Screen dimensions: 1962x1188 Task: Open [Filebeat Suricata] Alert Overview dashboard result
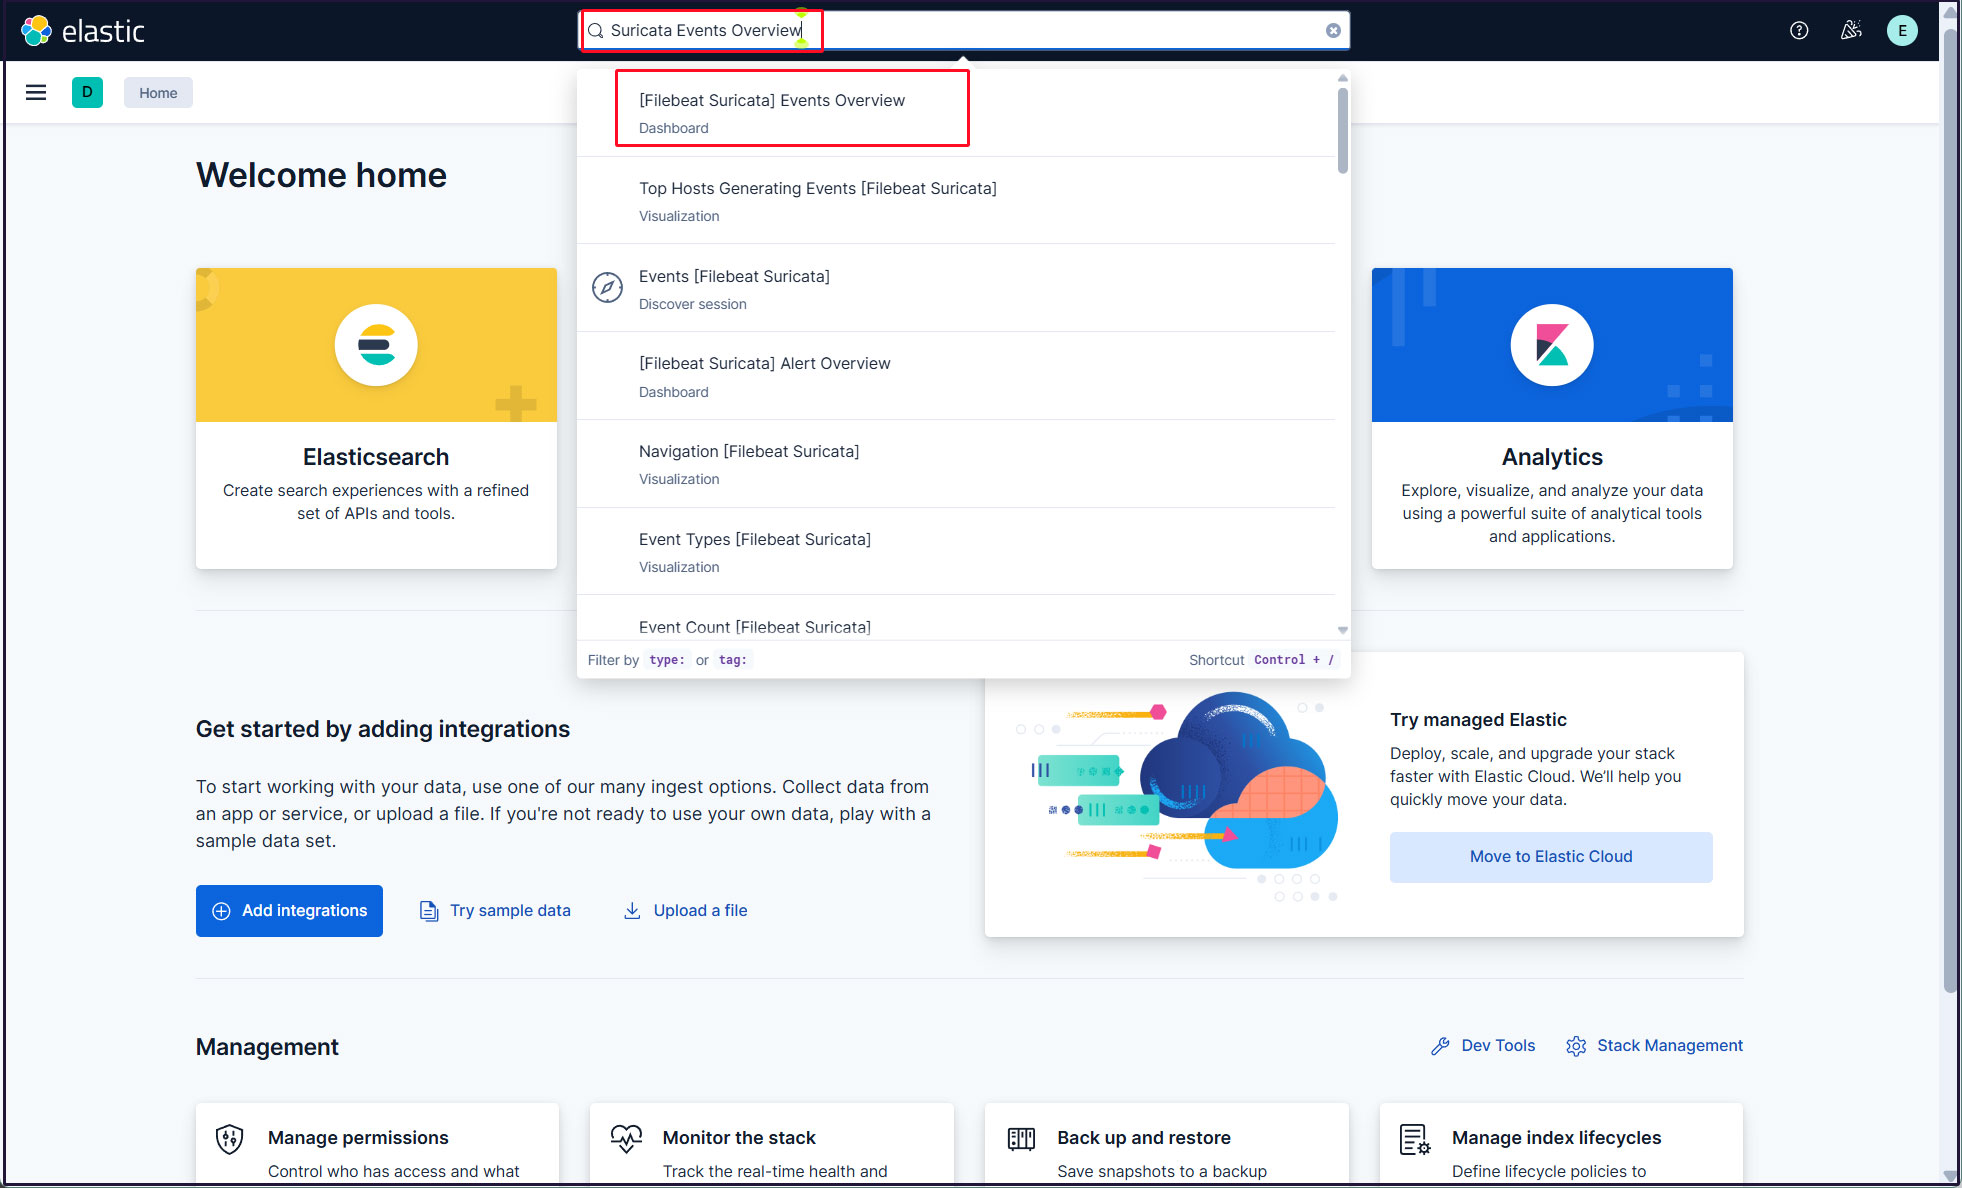click(x=958, y=377)
